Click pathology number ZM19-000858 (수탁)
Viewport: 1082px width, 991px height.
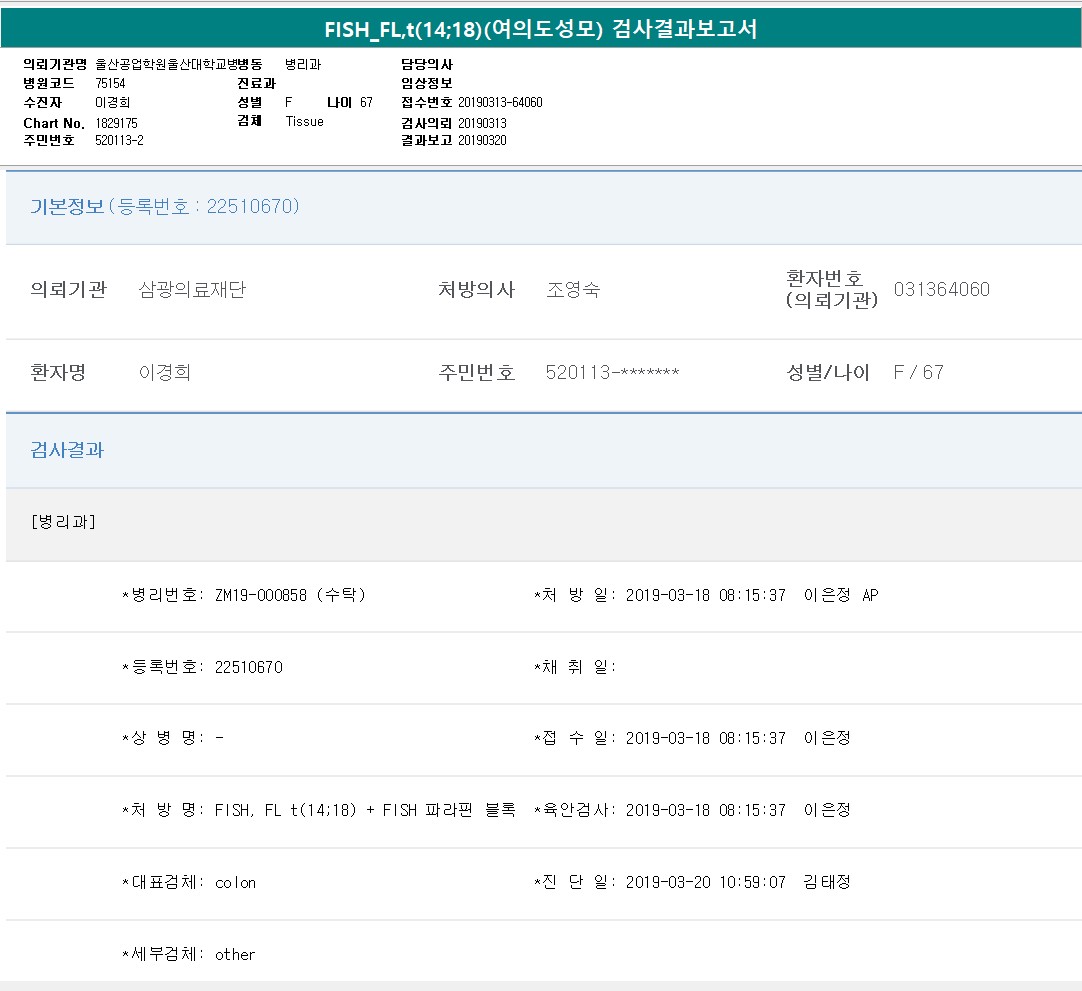(291, 595)
